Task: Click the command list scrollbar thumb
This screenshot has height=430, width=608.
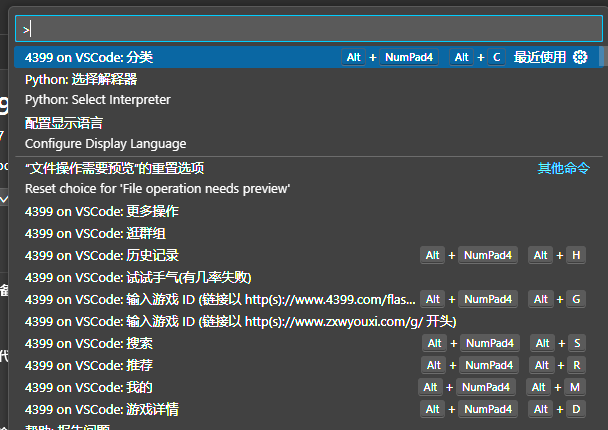Action: (601, 56)
